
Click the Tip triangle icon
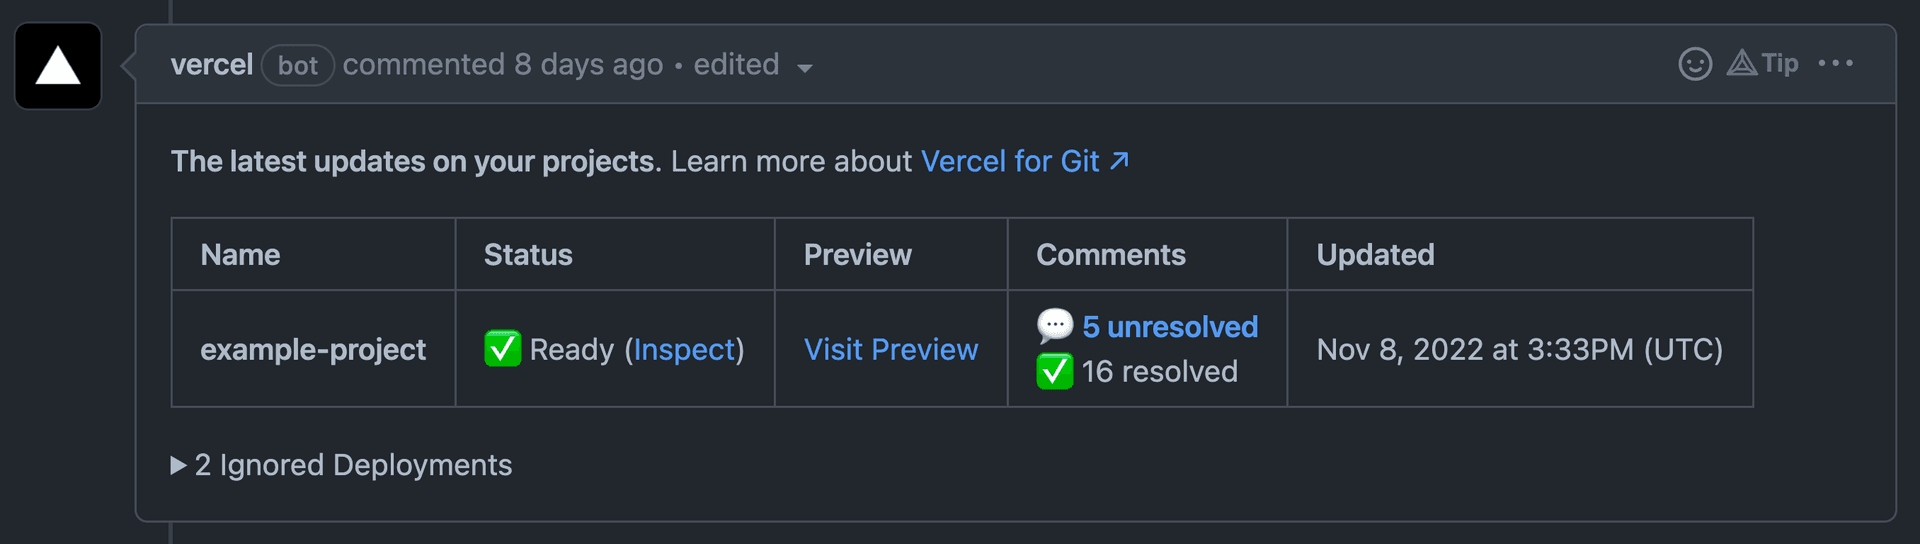(x=1742, y=64)
